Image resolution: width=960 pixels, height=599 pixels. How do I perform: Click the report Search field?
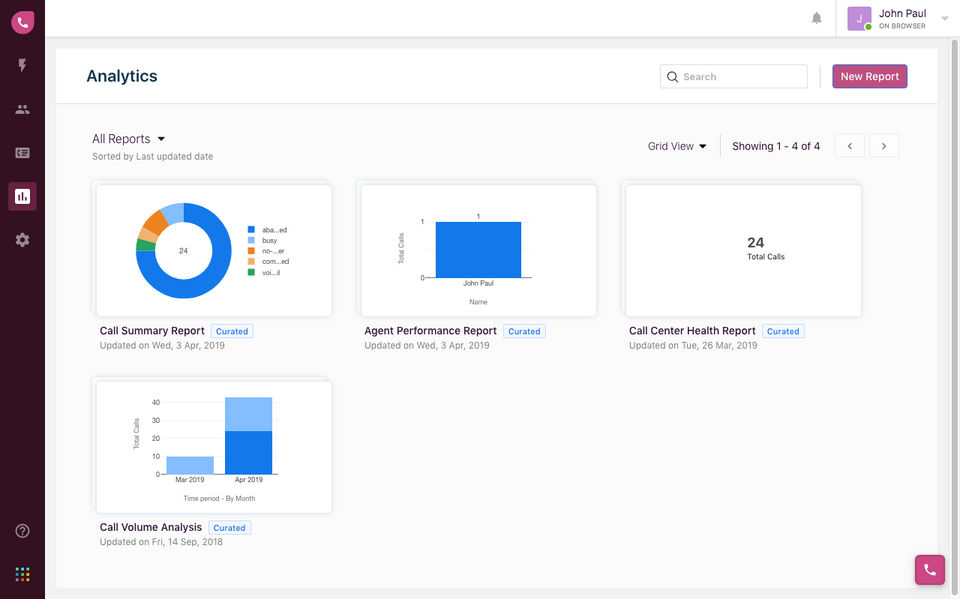(x=734, y=76)
